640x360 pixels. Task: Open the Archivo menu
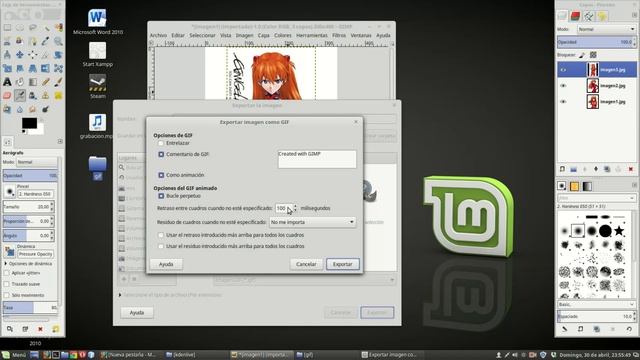coord(158,36)
